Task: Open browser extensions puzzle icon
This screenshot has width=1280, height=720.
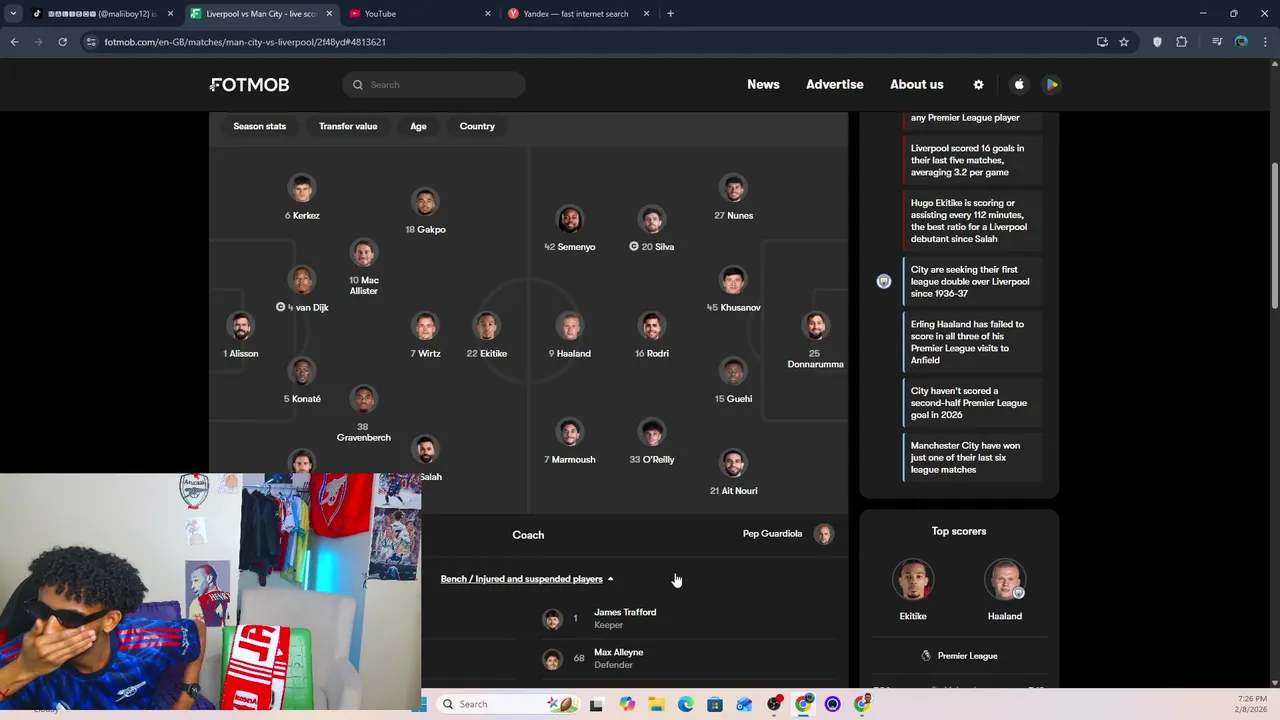Action: pos(1182,42)
